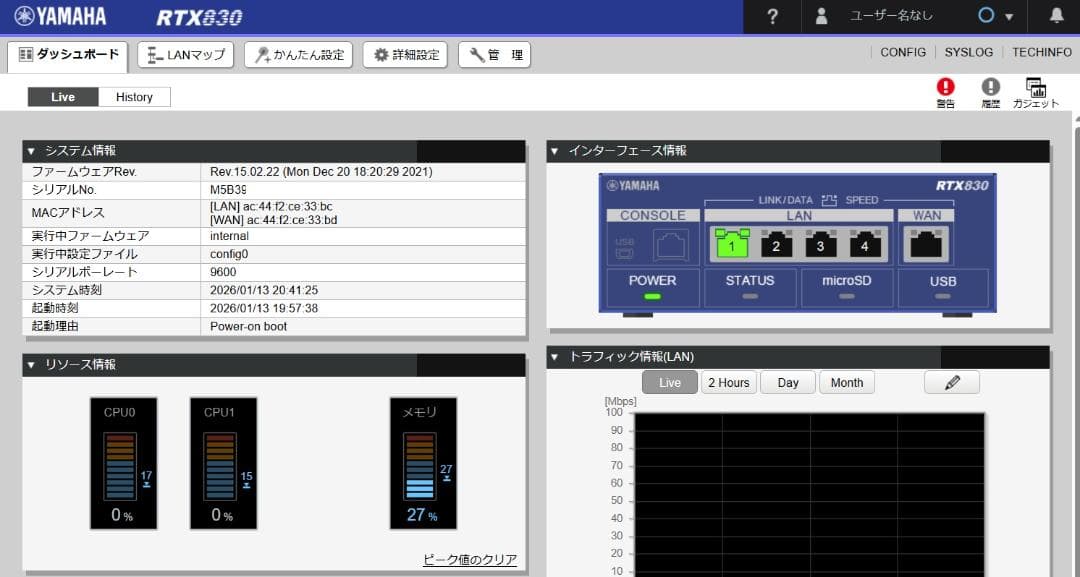Open the 履歴 history icon
1080x577 pixels.
point(990,92)
